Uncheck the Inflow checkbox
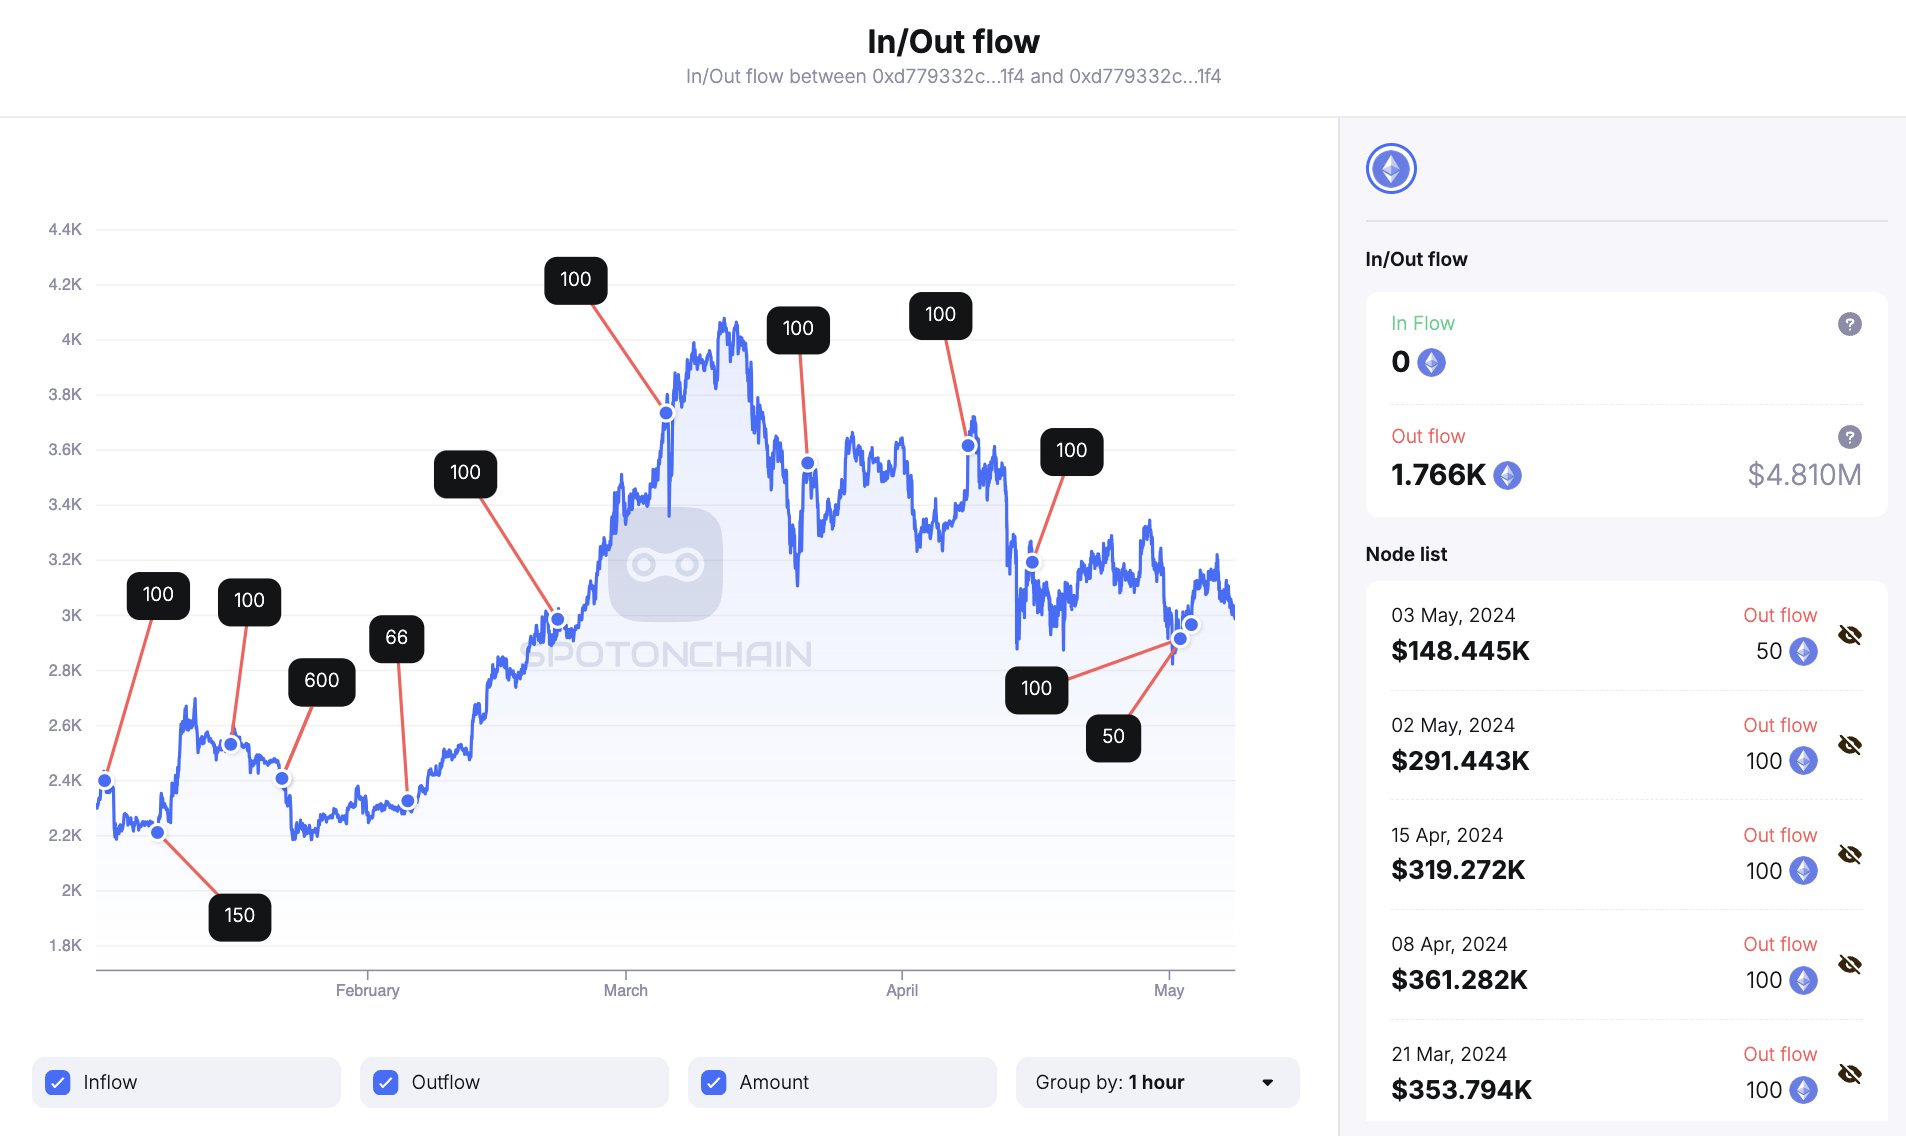The width and height of the screenshot is (1906, 1136). (58, 1082)
